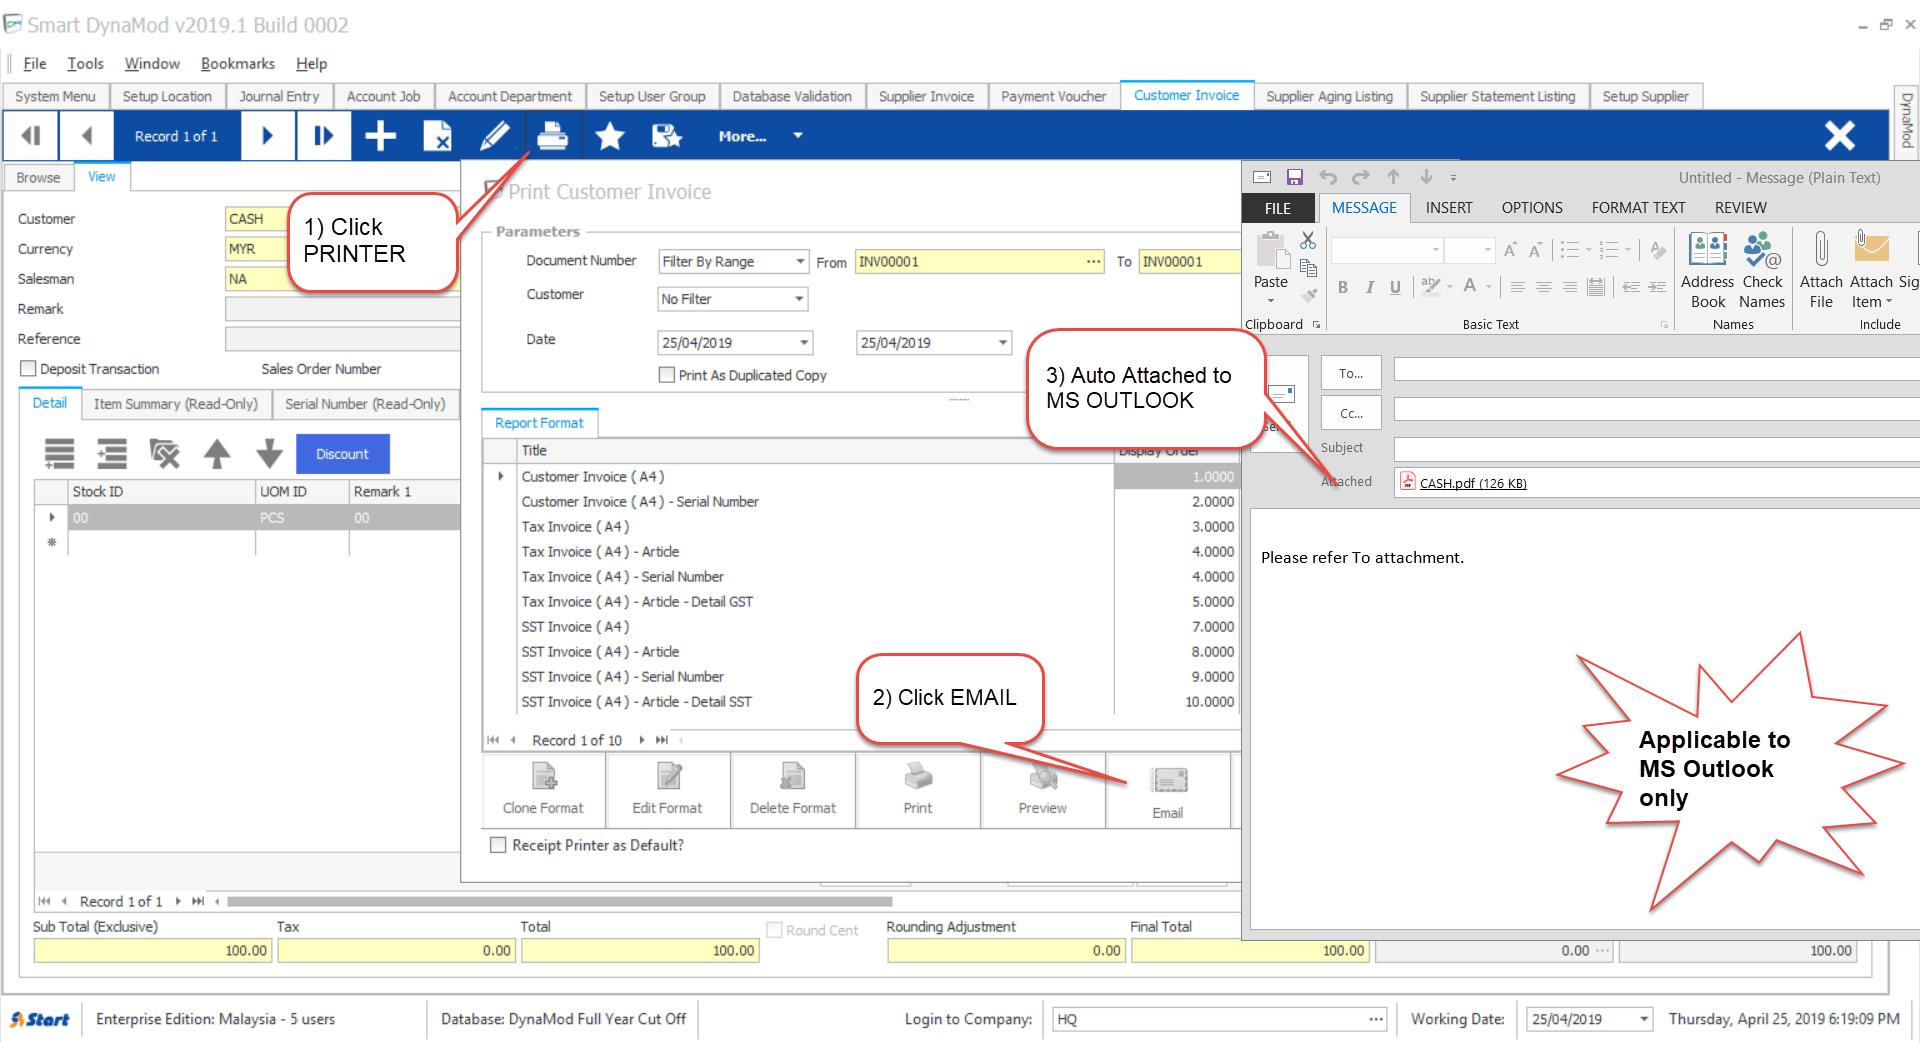Open Outlook Paste dropdown arrow
Image resolution: width=1920 pixels, height=1042 pixels.
(1271, 301)
